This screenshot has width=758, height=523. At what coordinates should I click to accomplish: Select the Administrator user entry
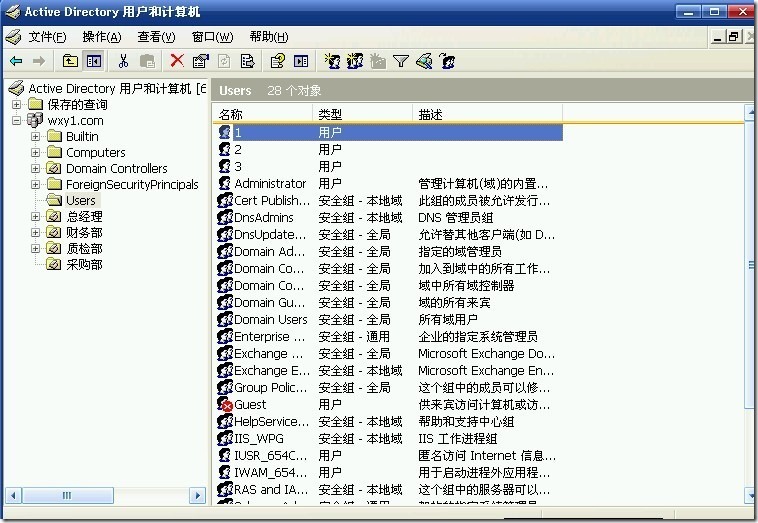270,184
